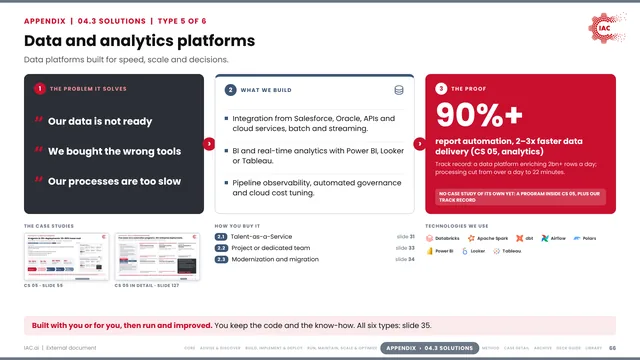
Task: Click the Track record description text
Action: click(516, 168)
